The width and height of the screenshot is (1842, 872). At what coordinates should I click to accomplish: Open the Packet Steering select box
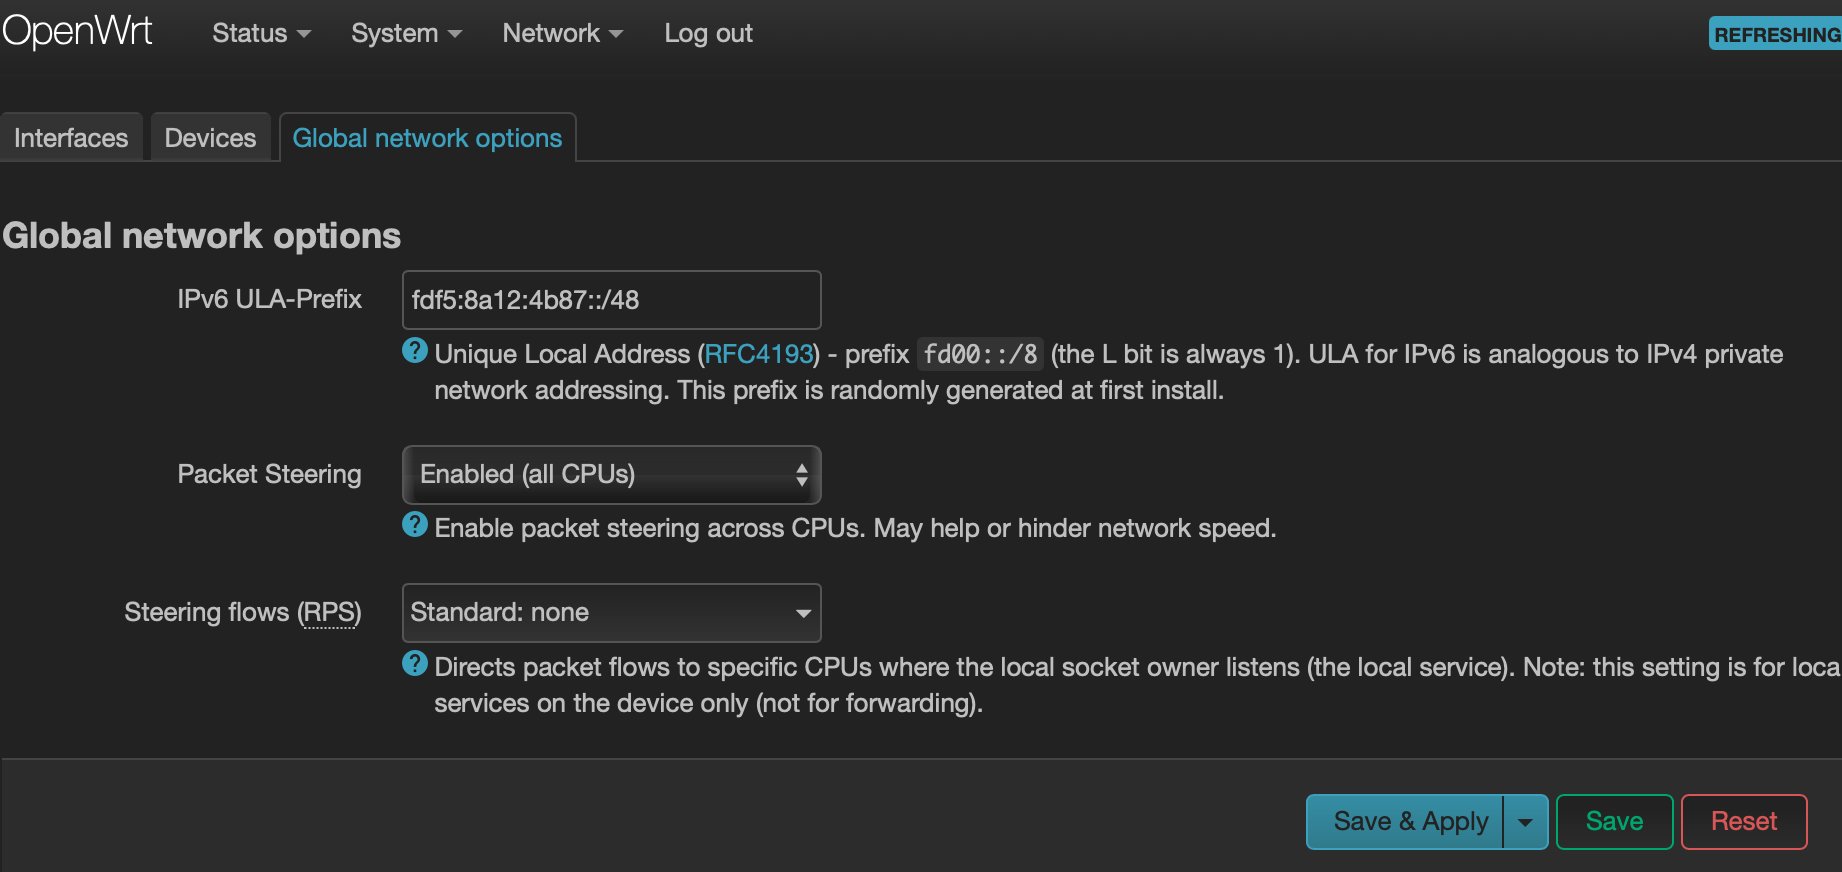[611, 475]
